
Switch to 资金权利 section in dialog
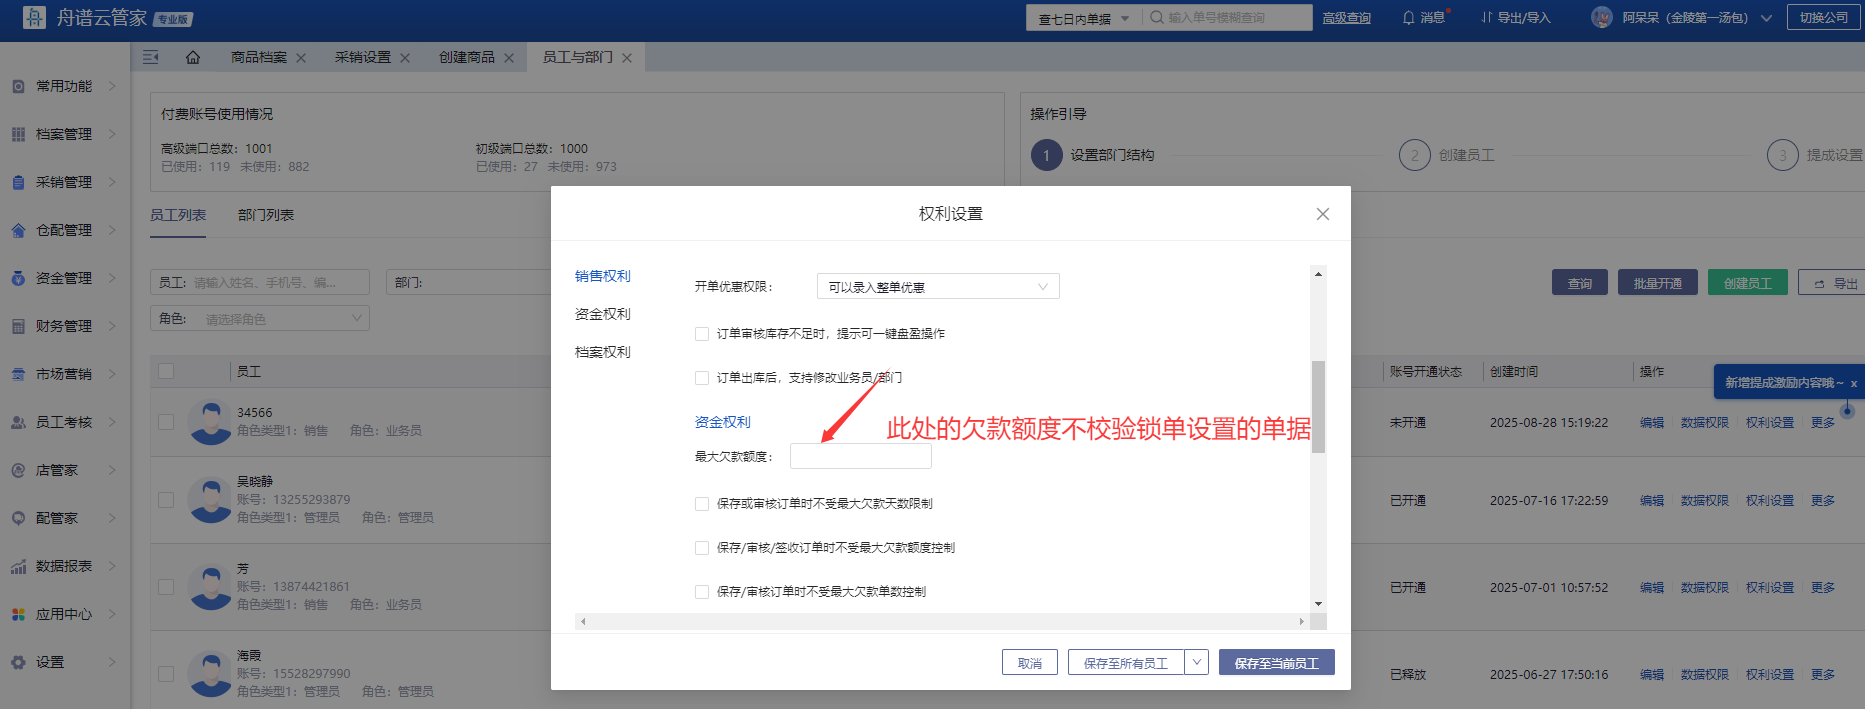point(603,314)
